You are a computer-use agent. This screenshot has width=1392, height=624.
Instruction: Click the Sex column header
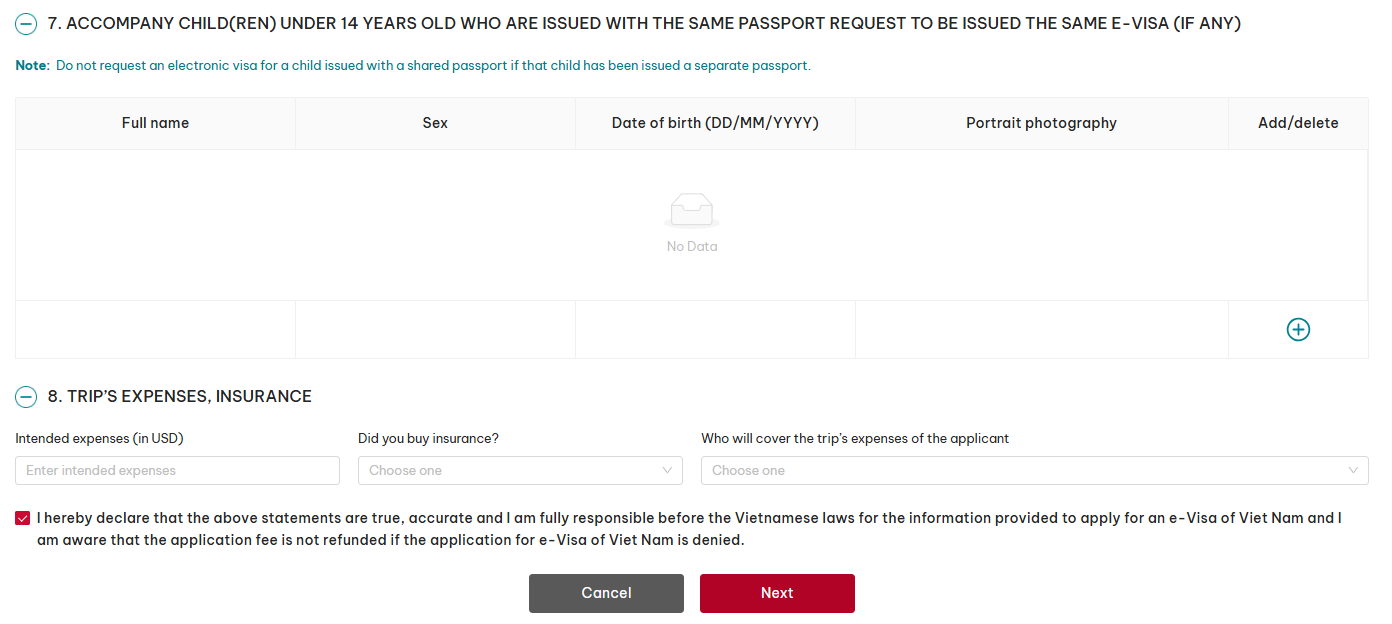[435, 123]
